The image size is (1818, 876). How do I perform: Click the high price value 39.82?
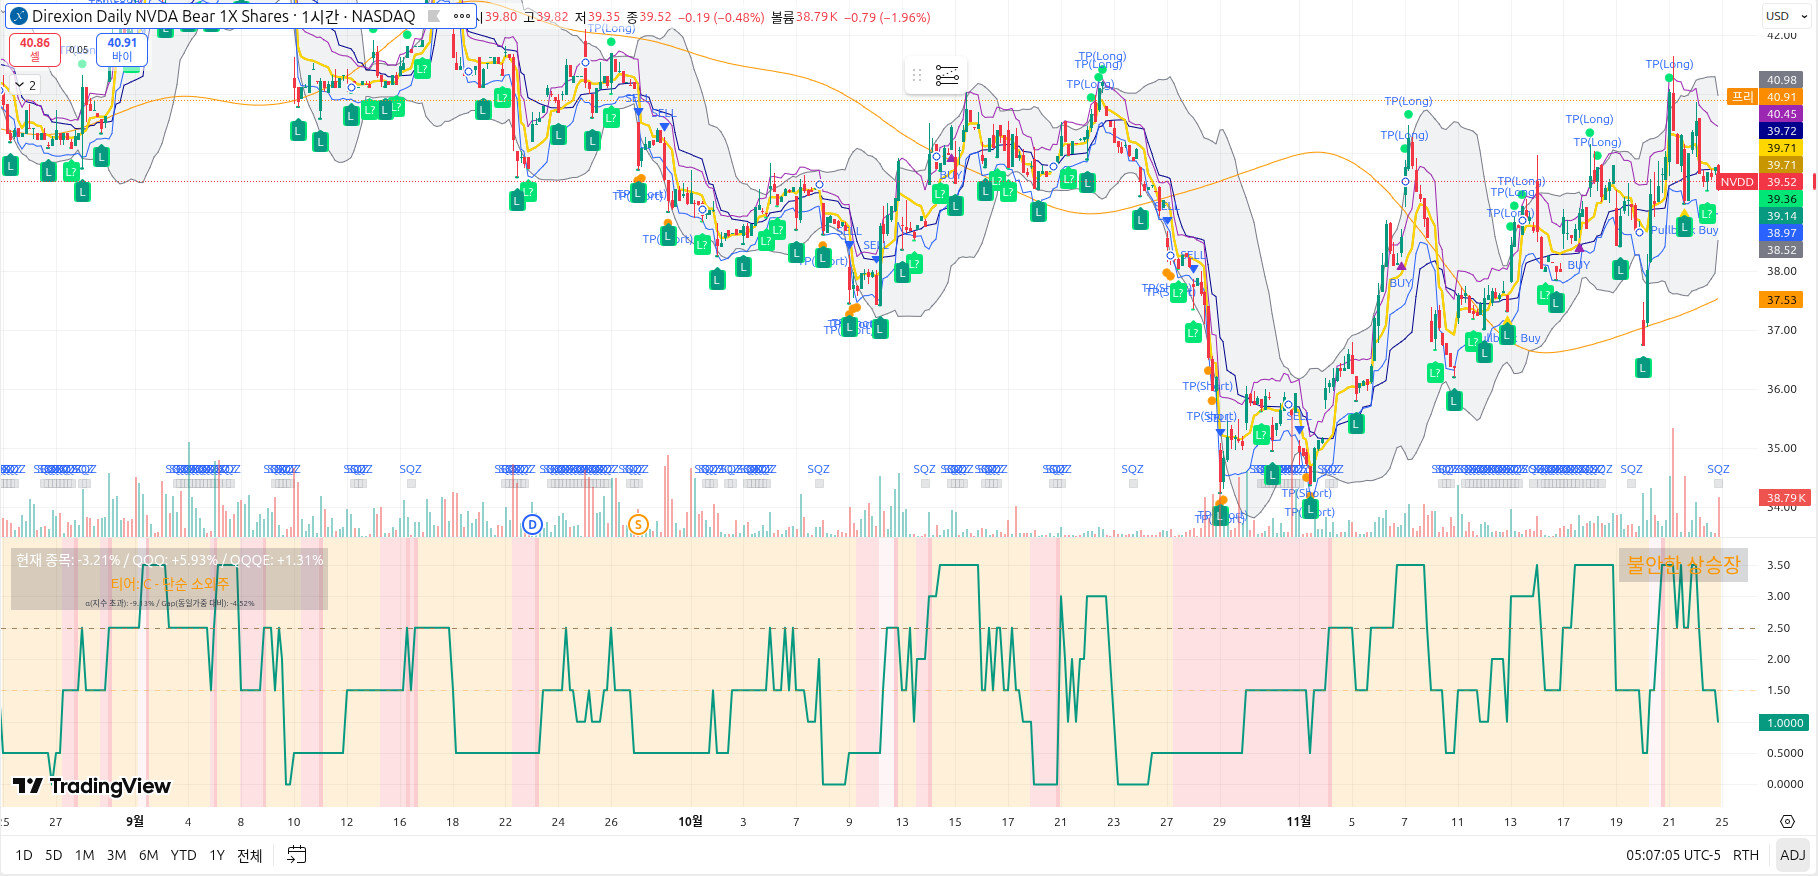552,17
